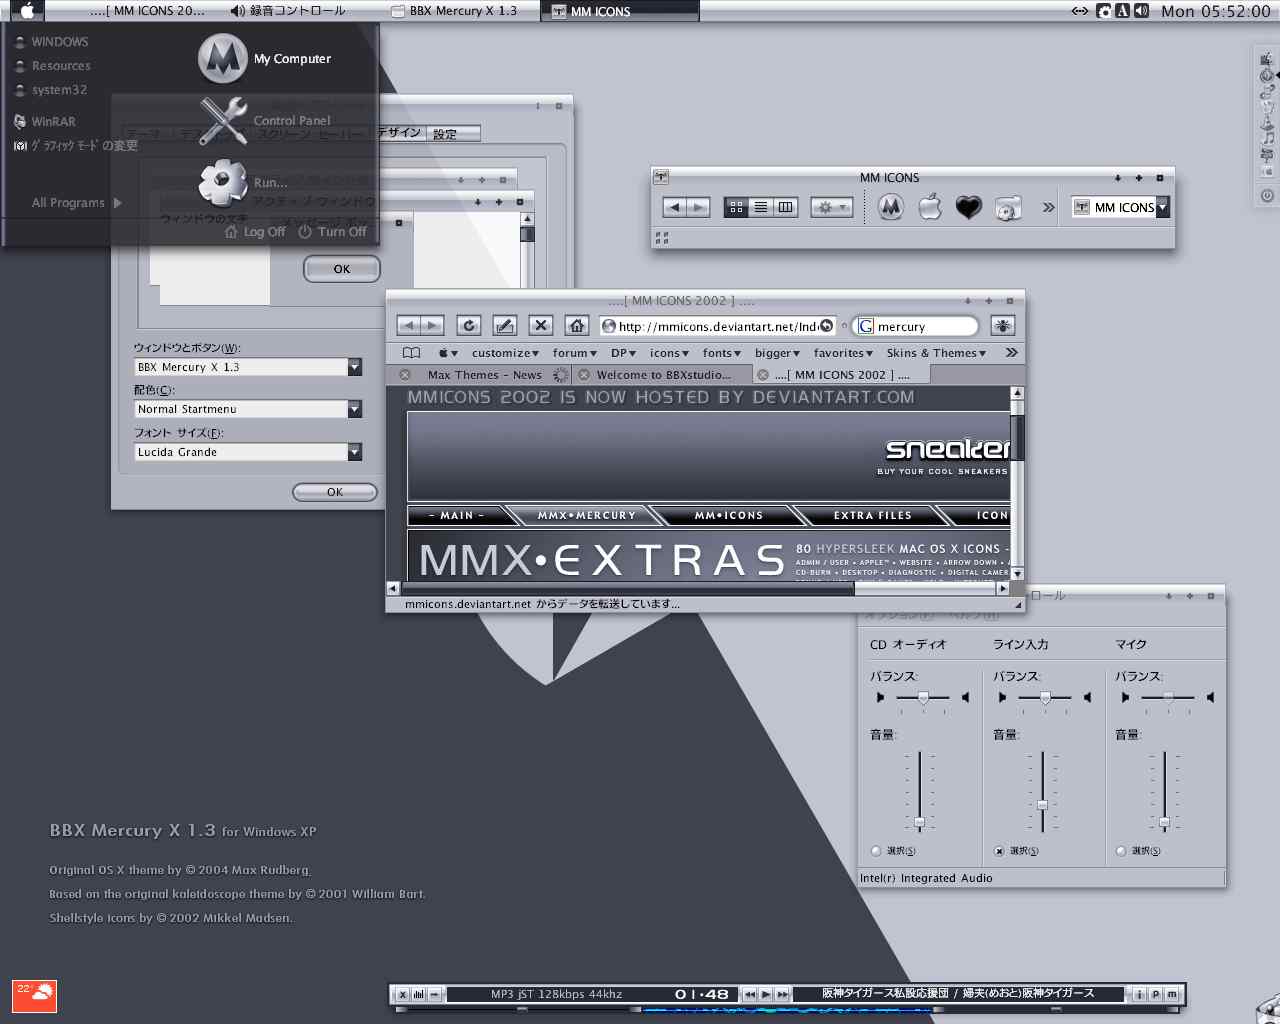Switch to Welcome to BBXstudio tab
The width and height of the screenshot is (1280, 1024).
[x=663, y=375]
